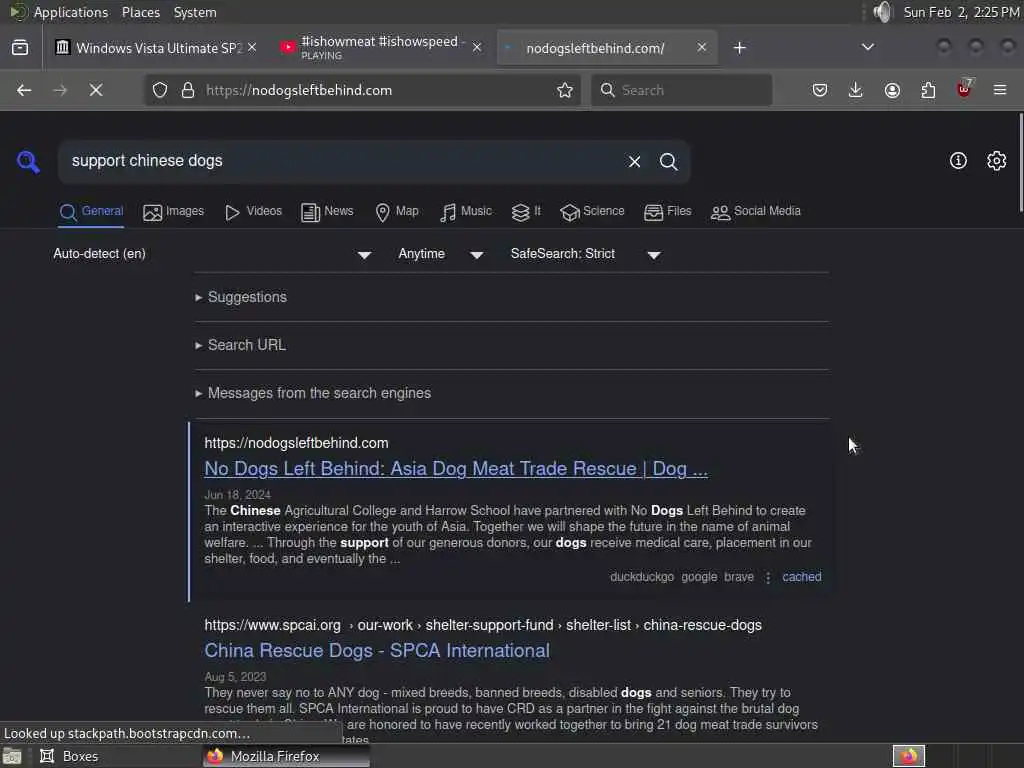Submit the search via the magnifier button

(x=668, y=161)
